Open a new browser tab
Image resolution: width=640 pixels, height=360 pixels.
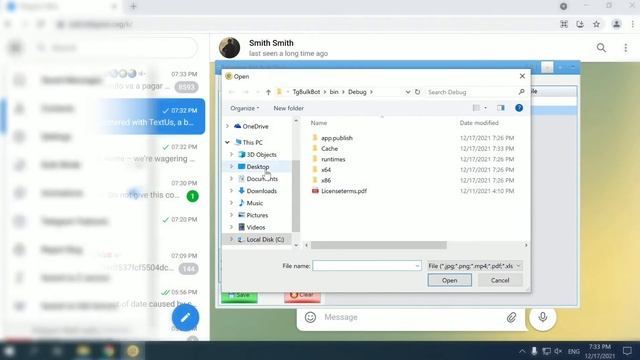coord(133,7)
